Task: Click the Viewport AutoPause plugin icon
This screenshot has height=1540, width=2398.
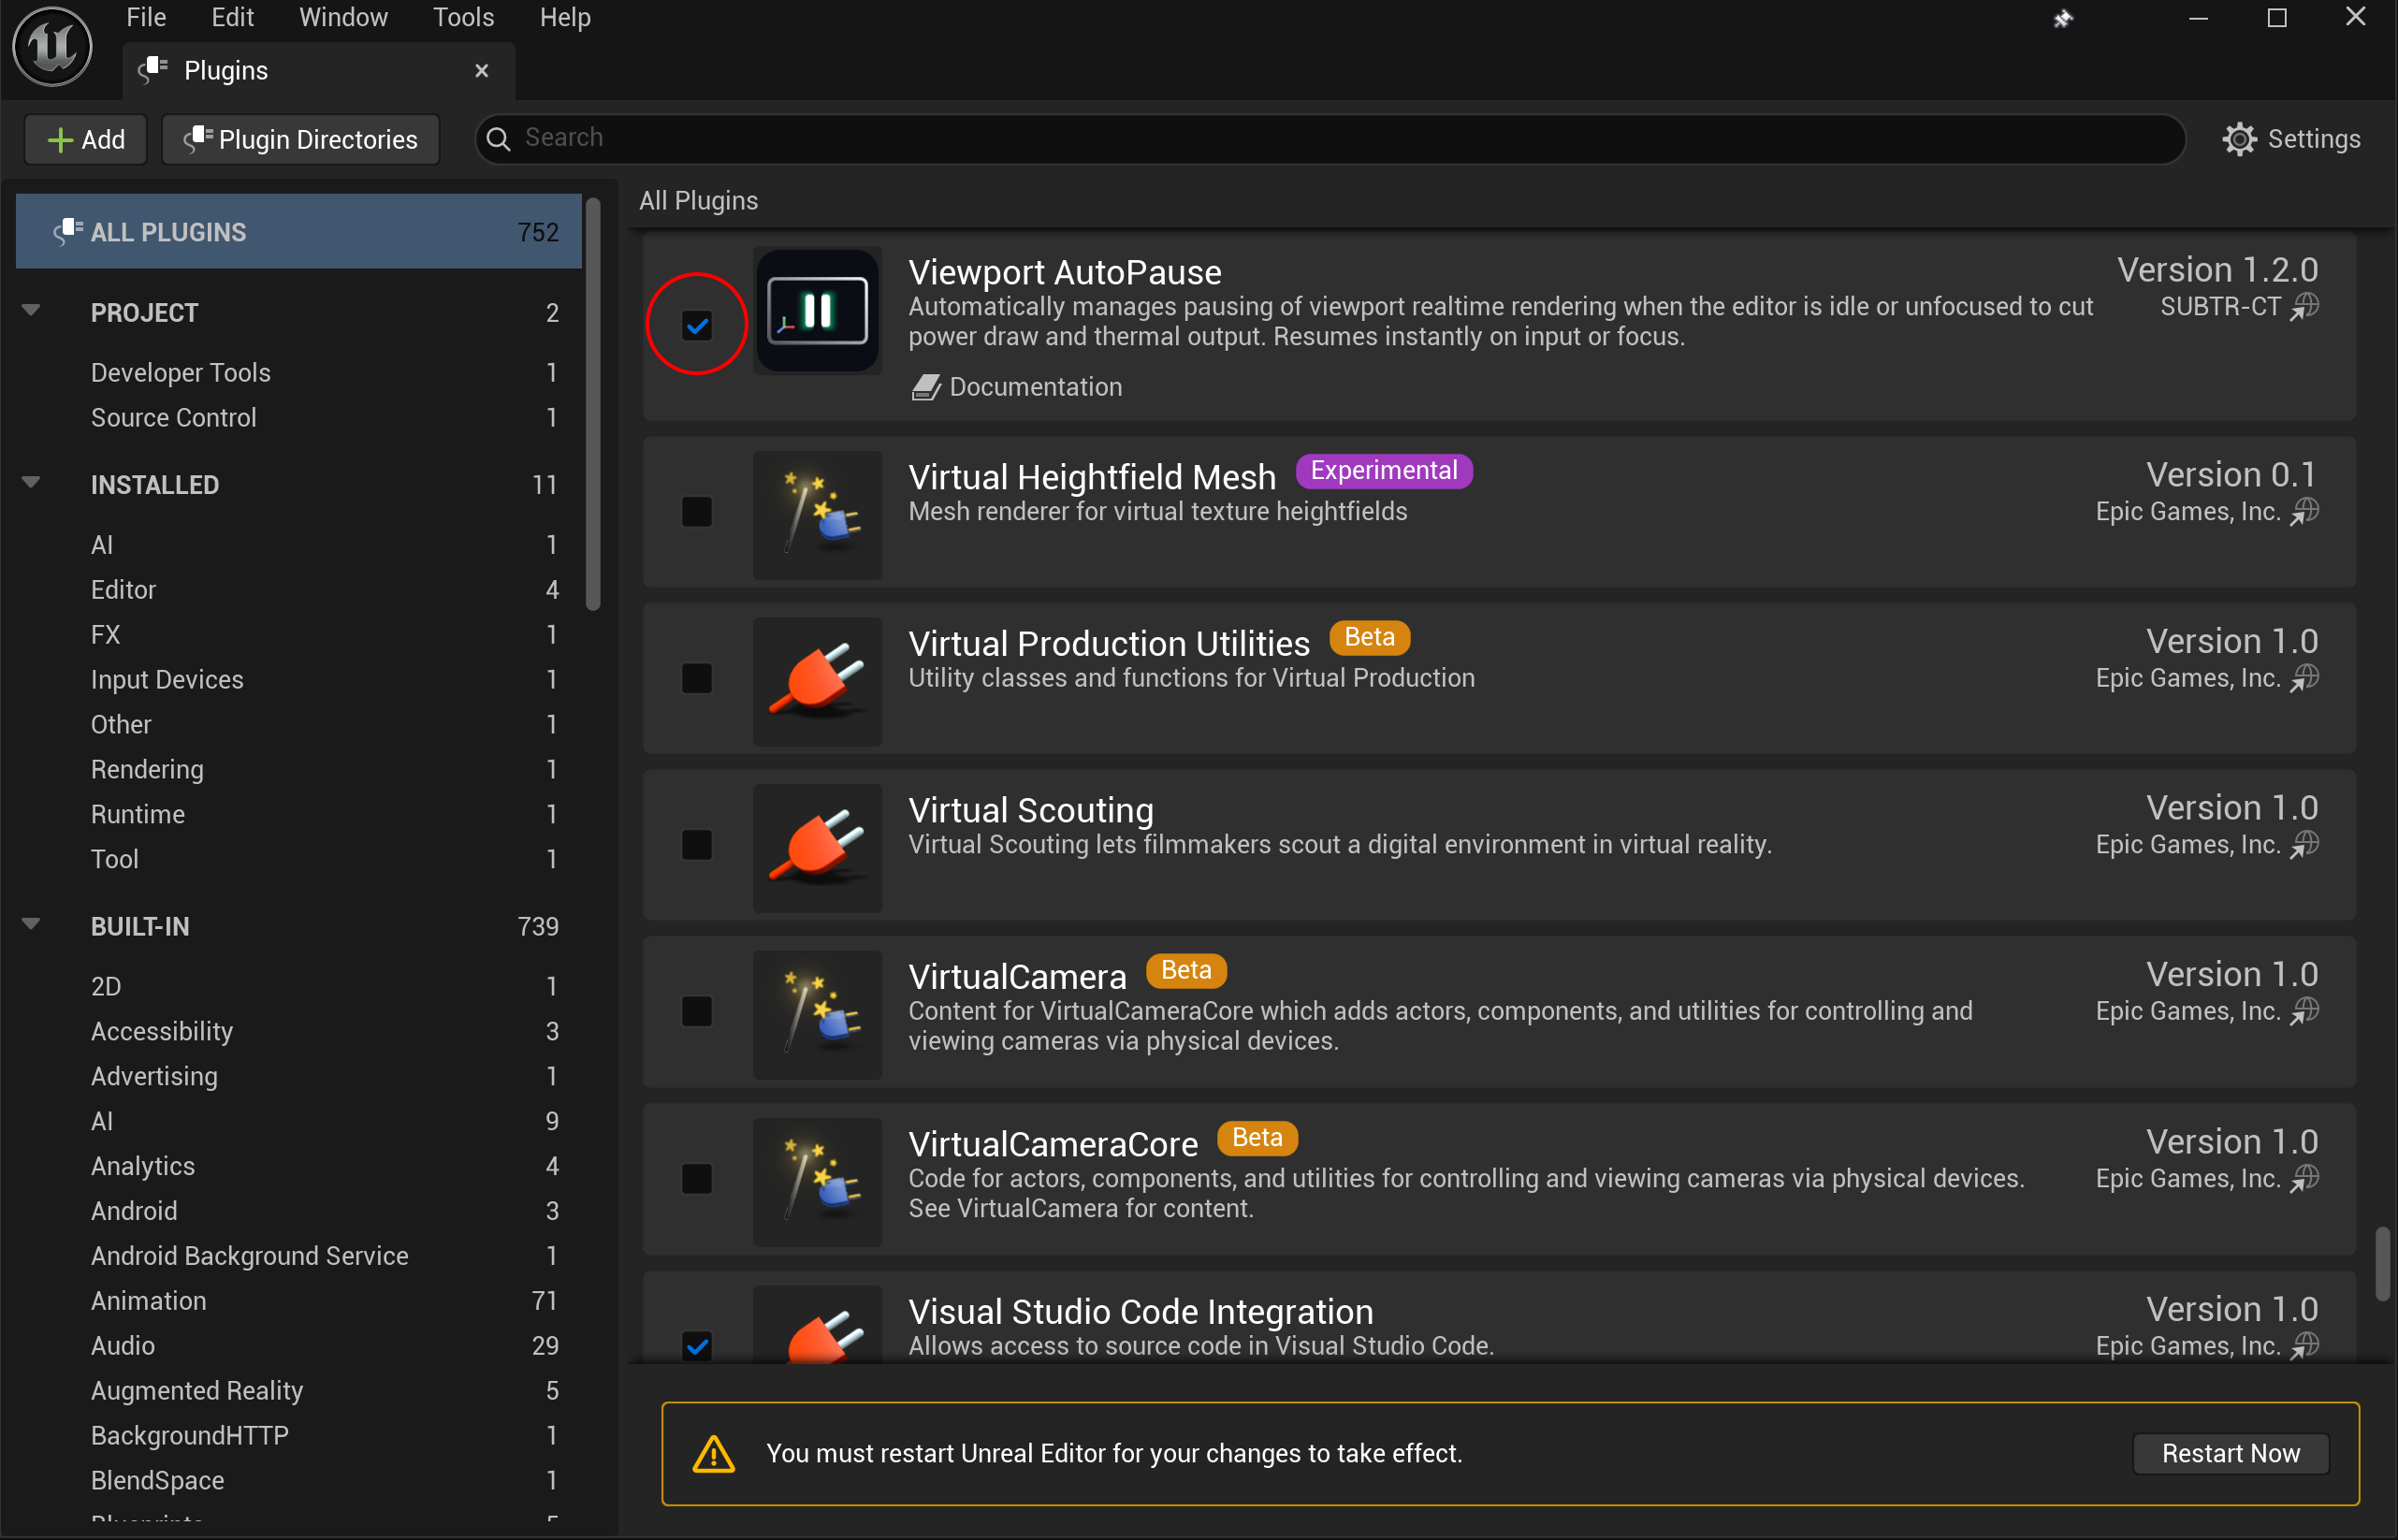Action: (817, 311)
